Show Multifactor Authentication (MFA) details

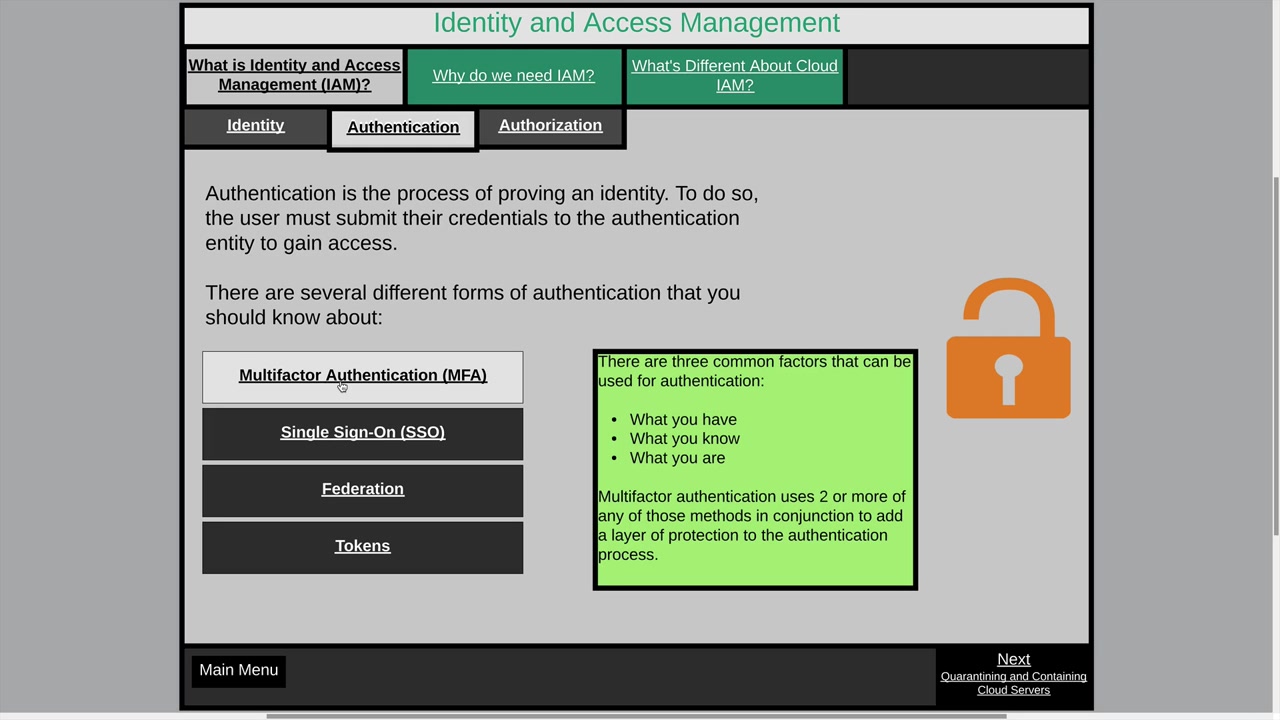(363, 377)
